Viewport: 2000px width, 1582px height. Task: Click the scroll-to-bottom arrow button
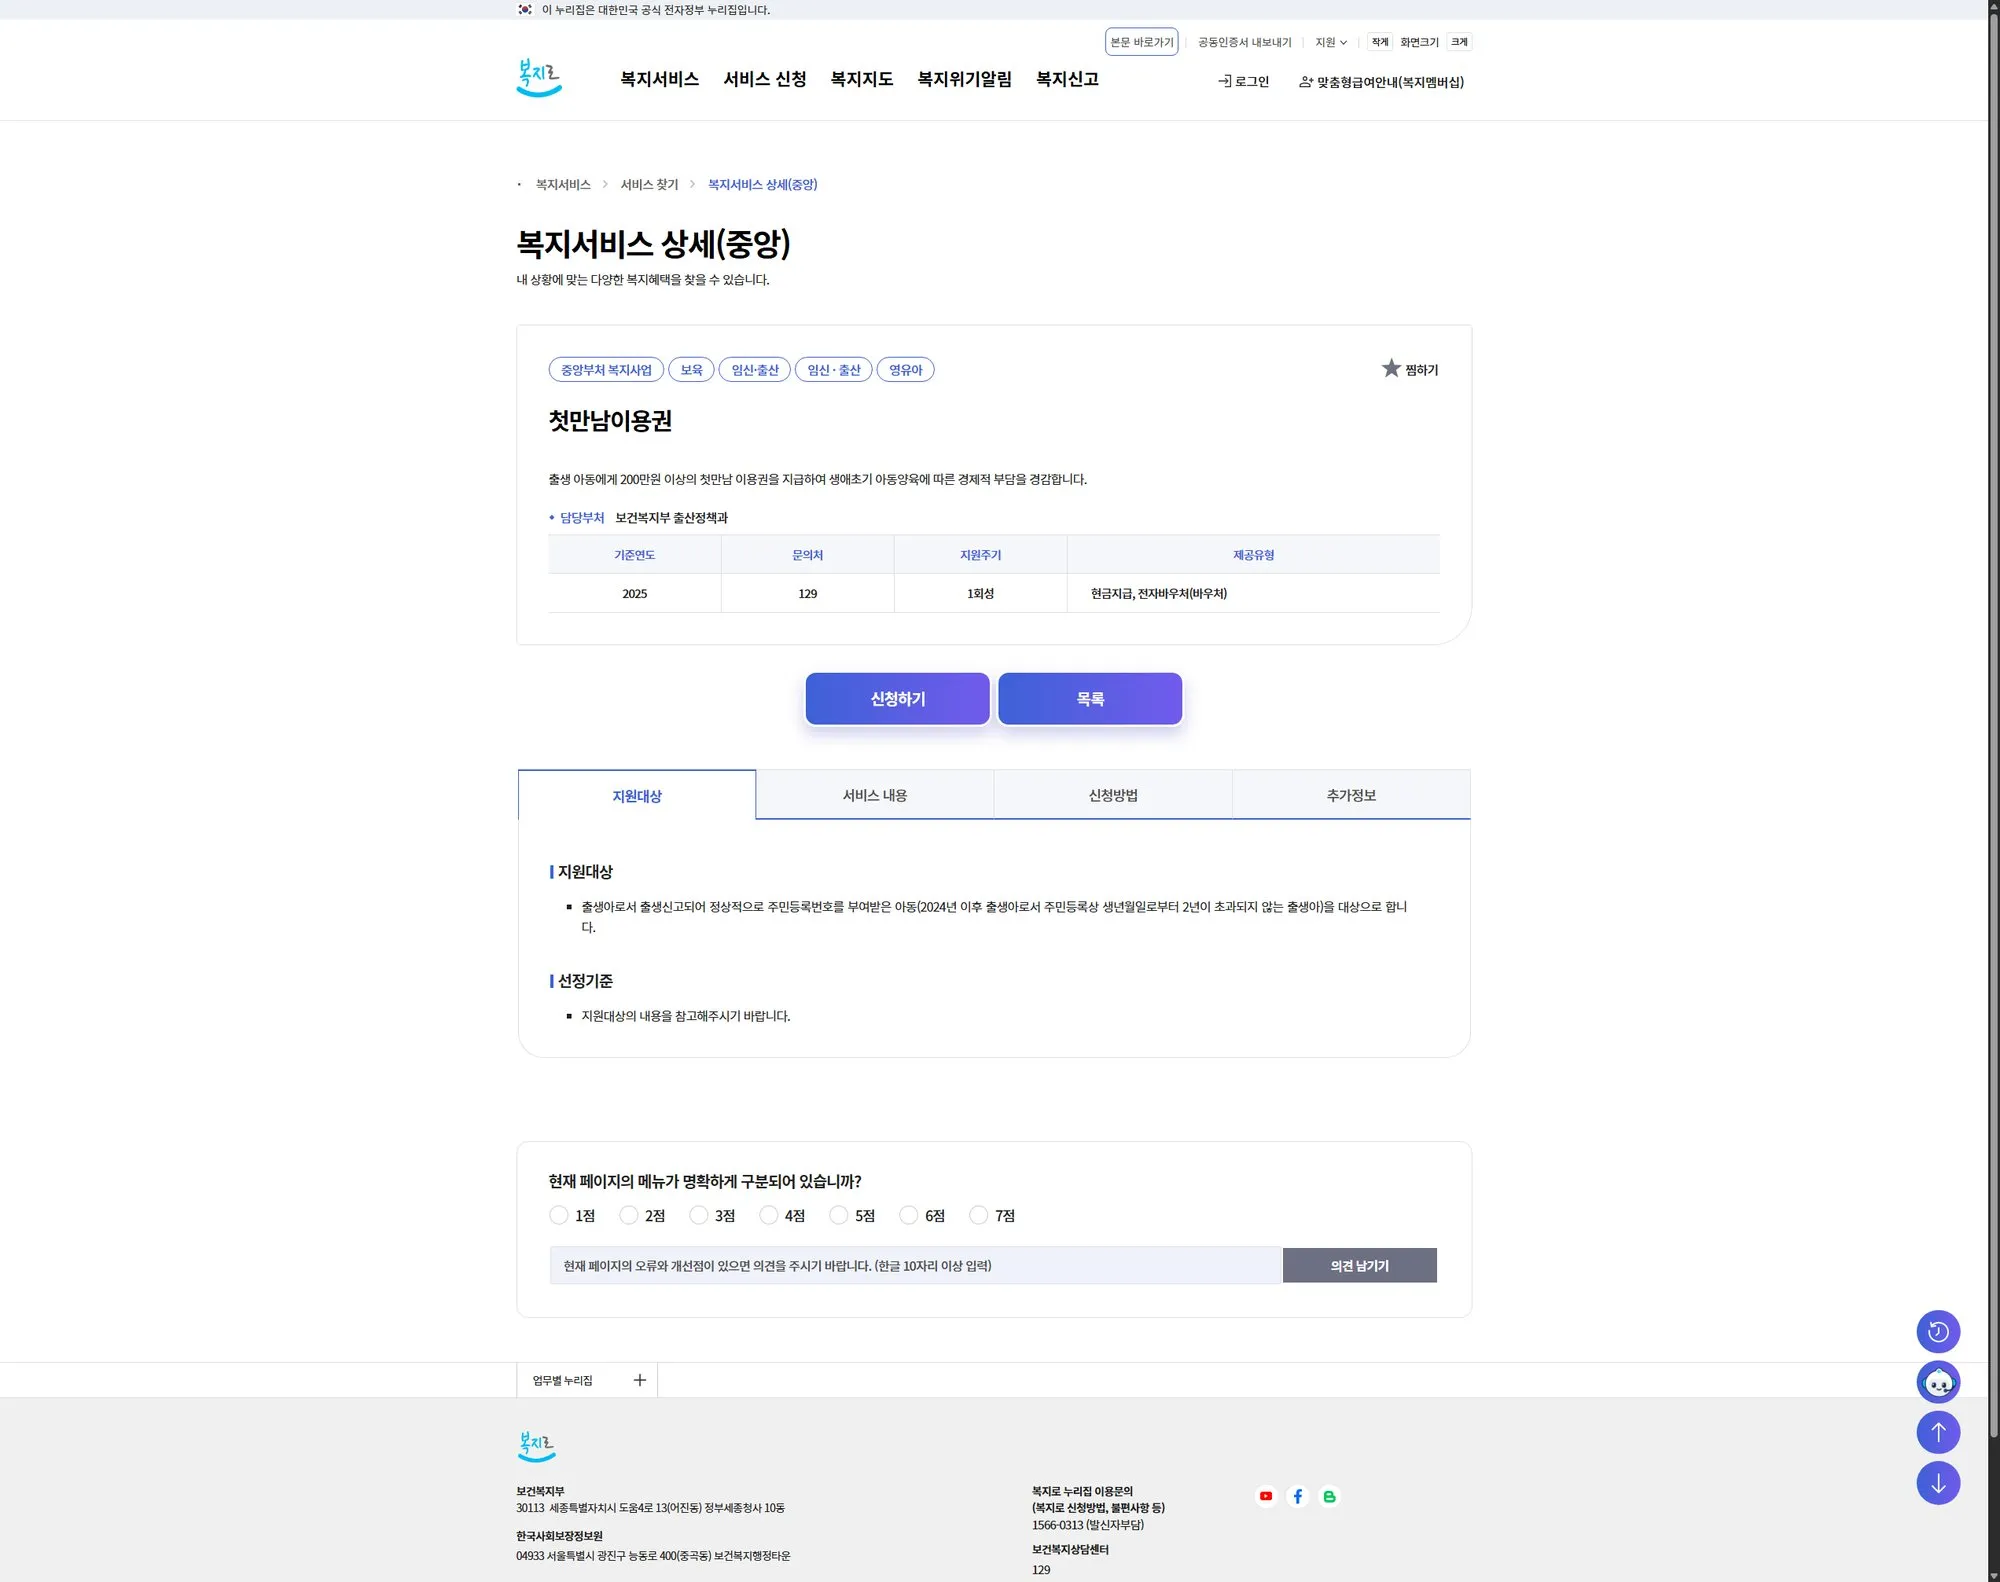click(1937, 1483)
